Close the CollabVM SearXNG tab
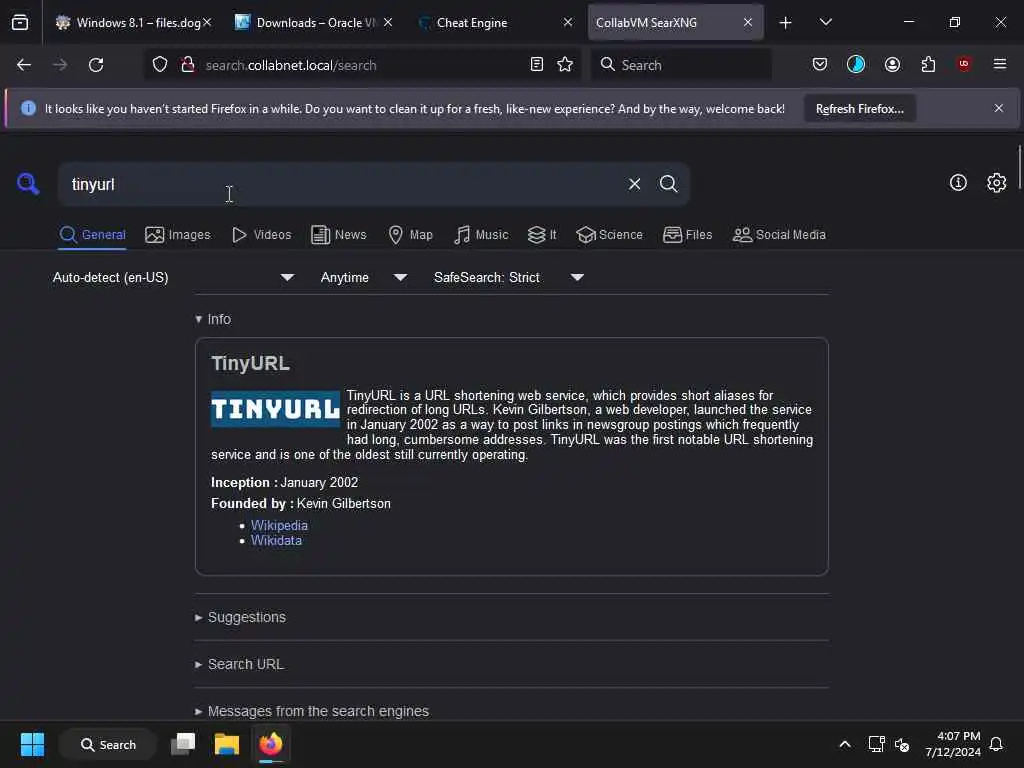Screen dimensions: 1024x768 click(x=748, y=23)
